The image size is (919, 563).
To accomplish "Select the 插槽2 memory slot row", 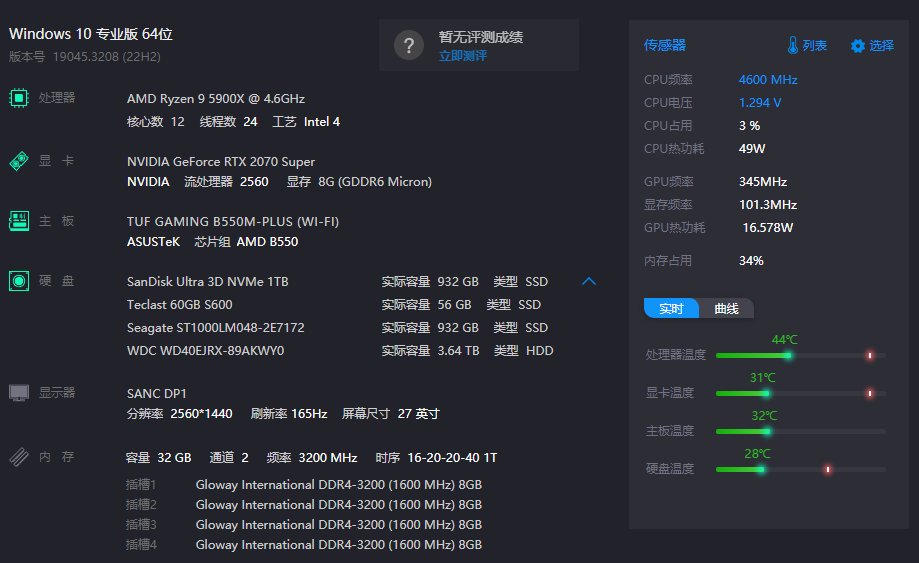I will coord(304,504).
